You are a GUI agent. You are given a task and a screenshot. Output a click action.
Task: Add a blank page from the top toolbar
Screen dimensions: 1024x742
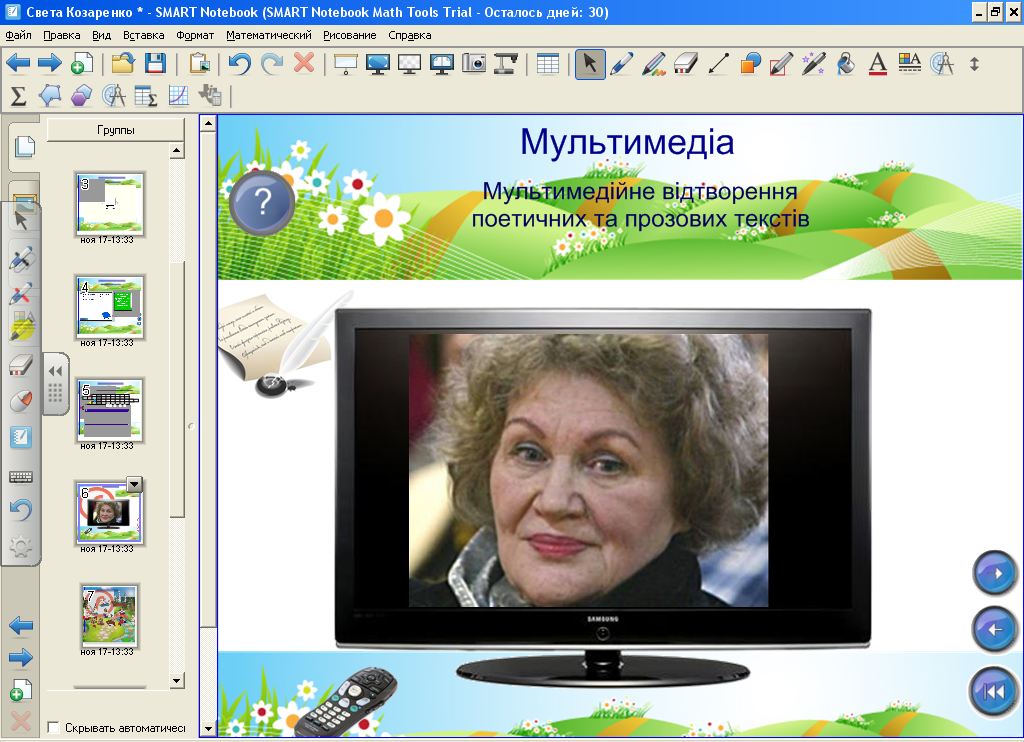81,64
